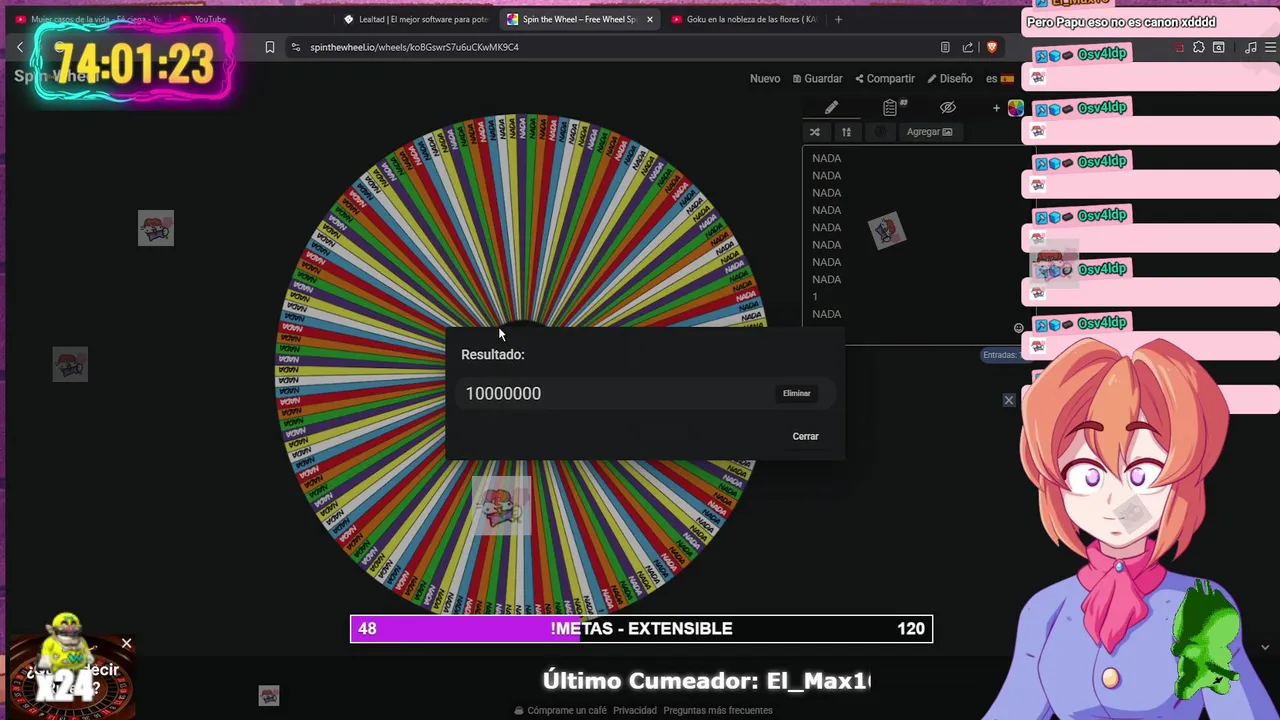Click the entry labeled 1 in list
1280x720 pixels.
tap(815, 297)
